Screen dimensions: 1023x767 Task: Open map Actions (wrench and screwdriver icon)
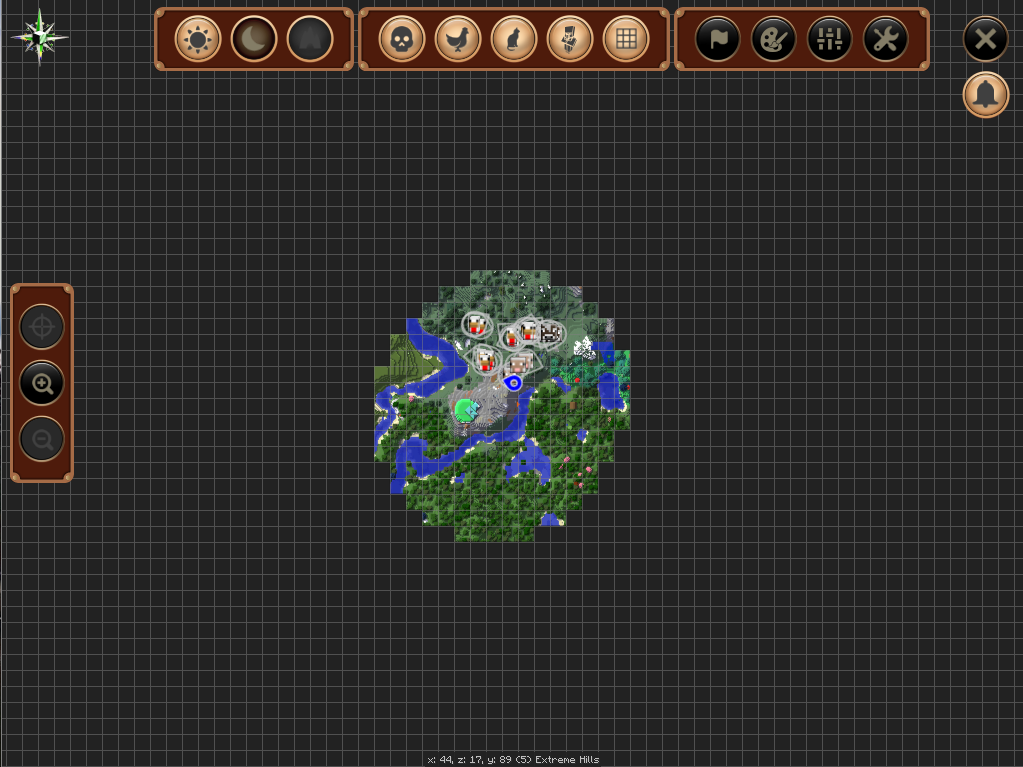pyautogui.click(x=886, y=39)
